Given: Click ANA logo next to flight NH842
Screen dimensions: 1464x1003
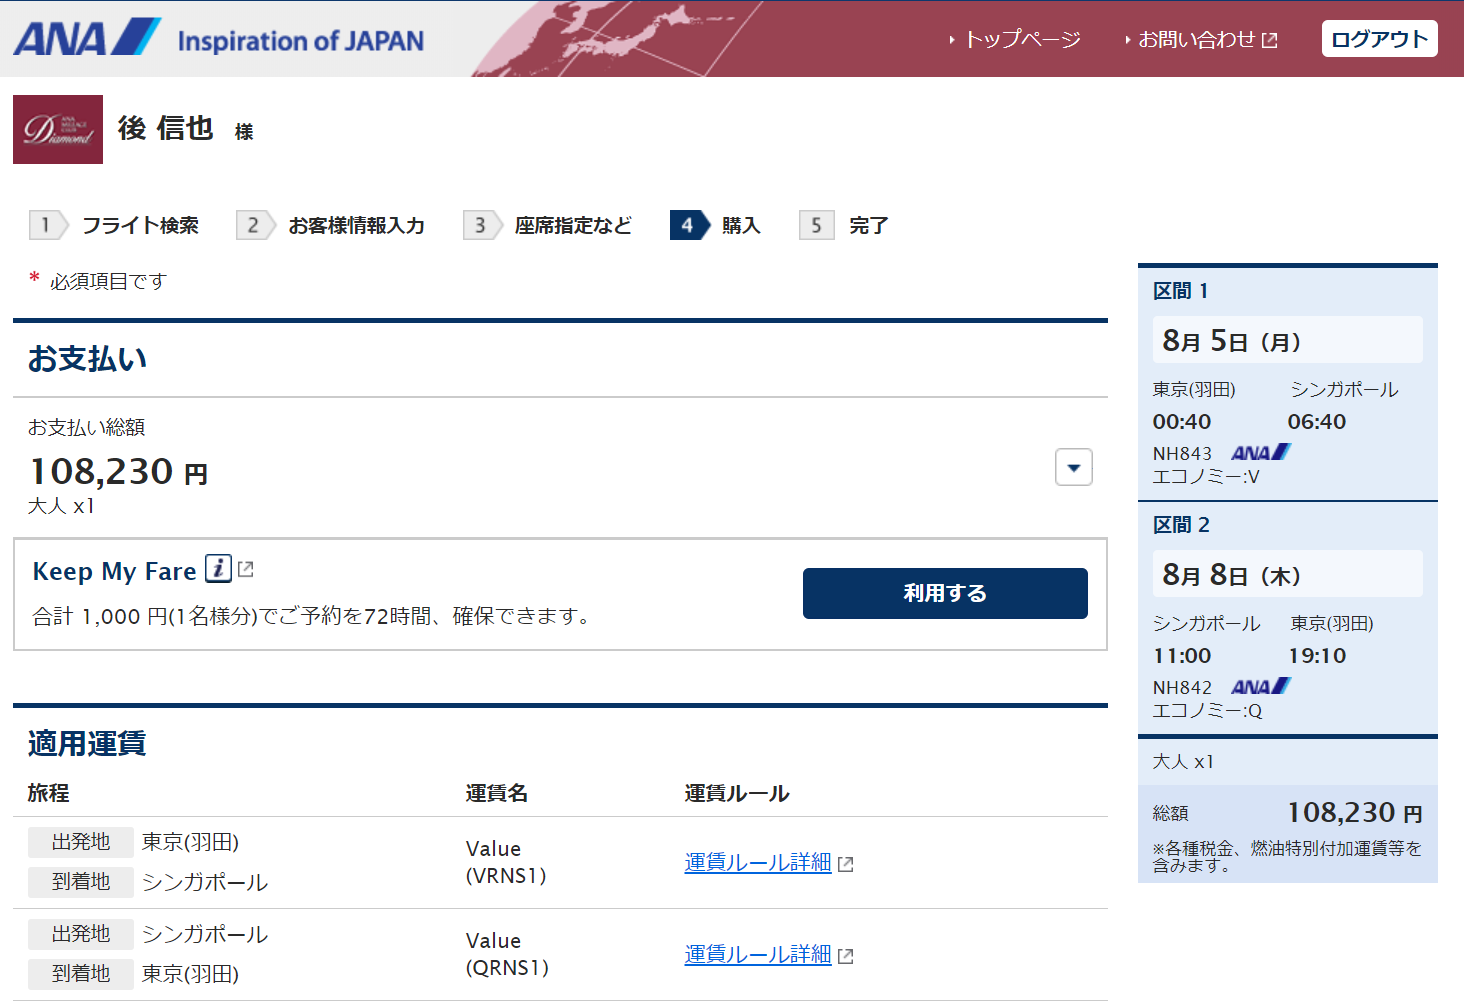Looking at the screenshot, I should click(1261, 687).
